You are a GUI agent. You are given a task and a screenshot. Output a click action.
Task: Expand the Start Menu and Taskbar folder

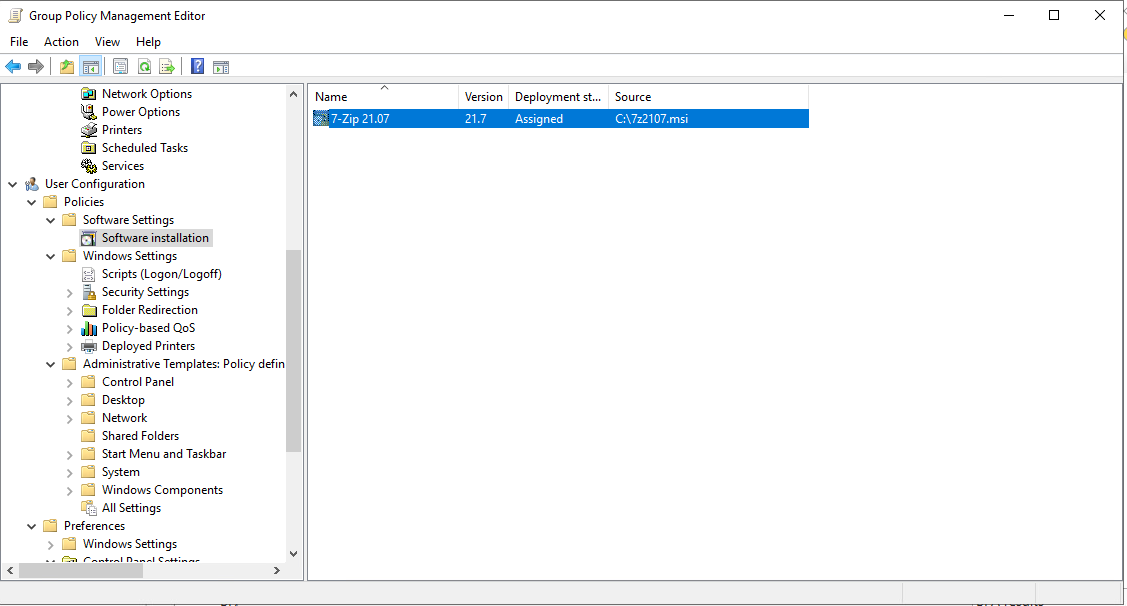click(70, 454)
